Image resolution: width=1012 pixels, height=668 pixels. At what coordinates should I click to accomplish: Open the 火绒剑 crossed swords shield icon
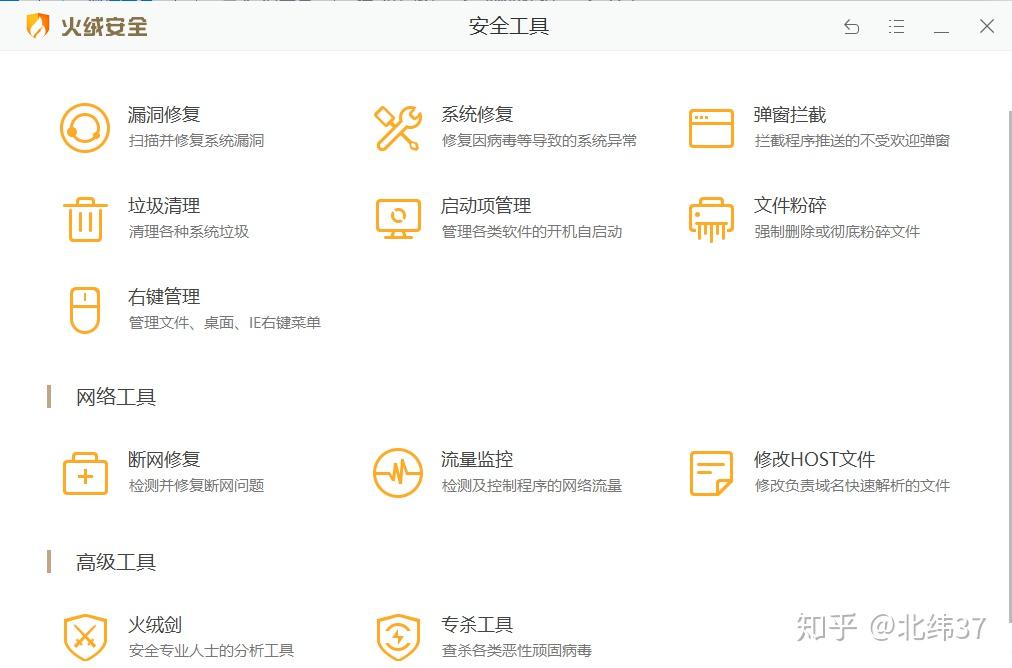click(85, 638)
